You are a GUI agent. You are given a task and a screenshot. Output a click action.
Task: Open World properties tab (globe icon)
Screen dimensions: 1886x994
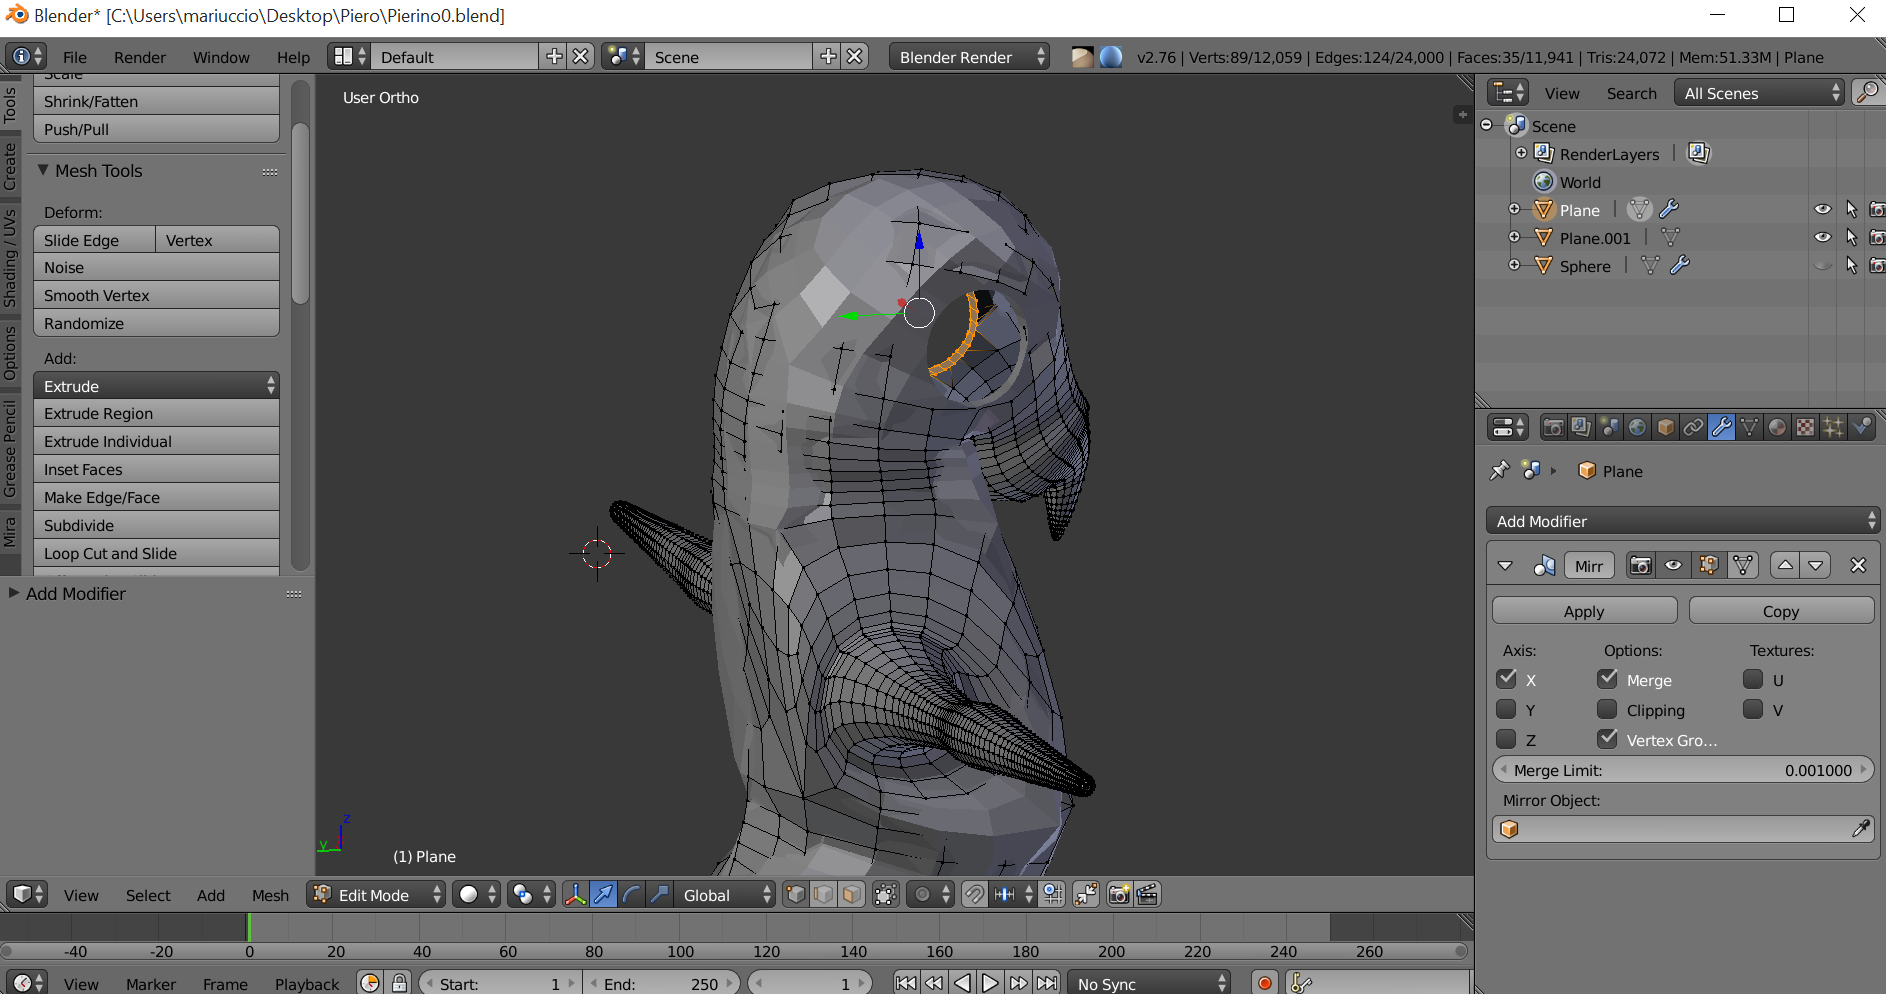pos(1637,427)
